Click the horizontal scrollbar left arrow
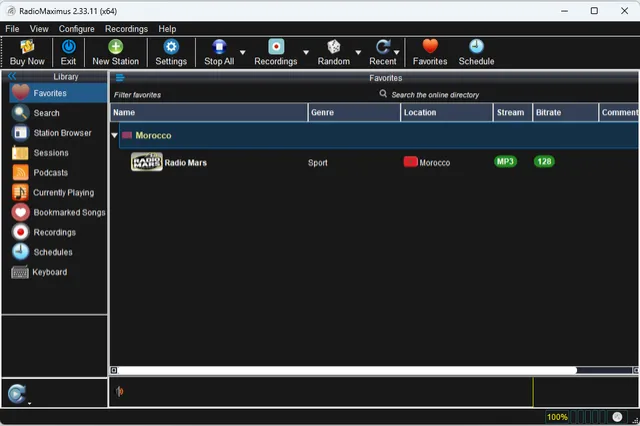This screenshot has width=640, height=426. coord(114,371)
